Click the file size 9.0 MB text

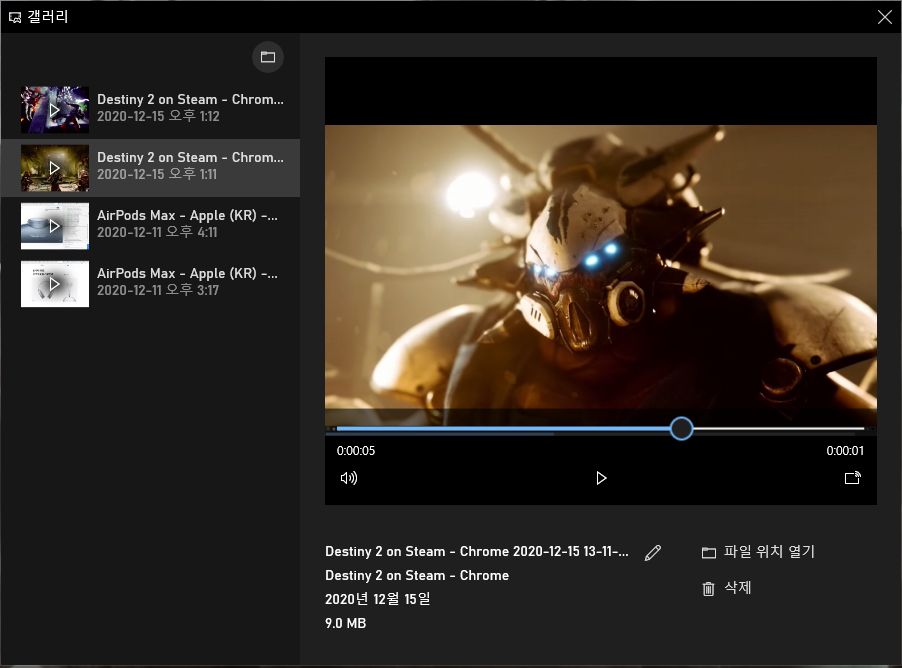coord(345,623)
